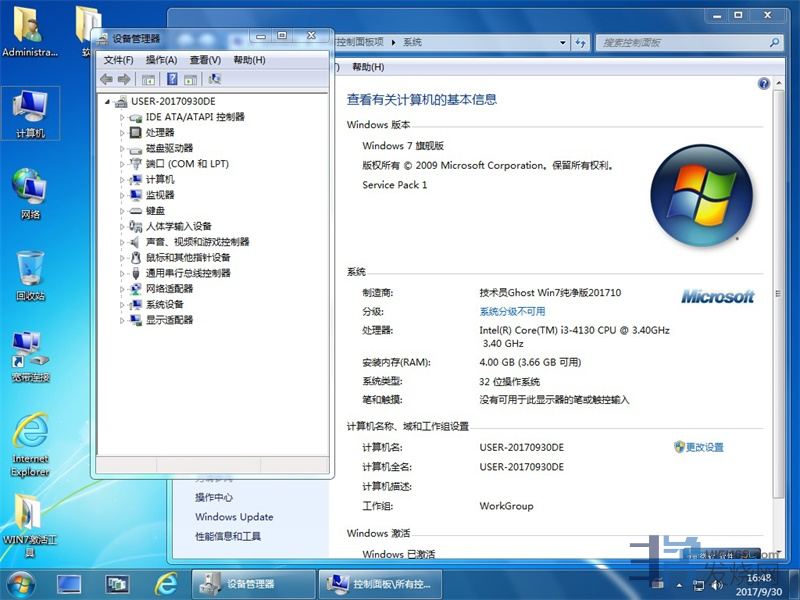Click the 系统分级不可用 link

tap(512, 312)
